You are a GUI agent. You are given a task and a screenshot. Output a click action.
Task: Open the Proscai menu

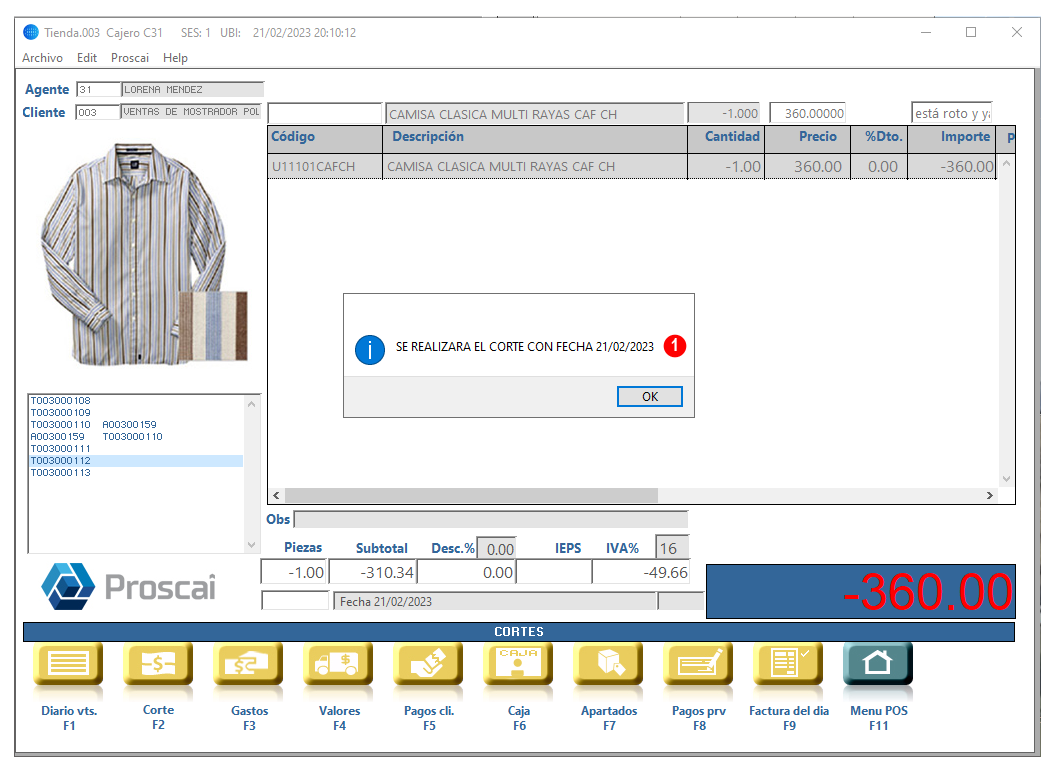129,58
